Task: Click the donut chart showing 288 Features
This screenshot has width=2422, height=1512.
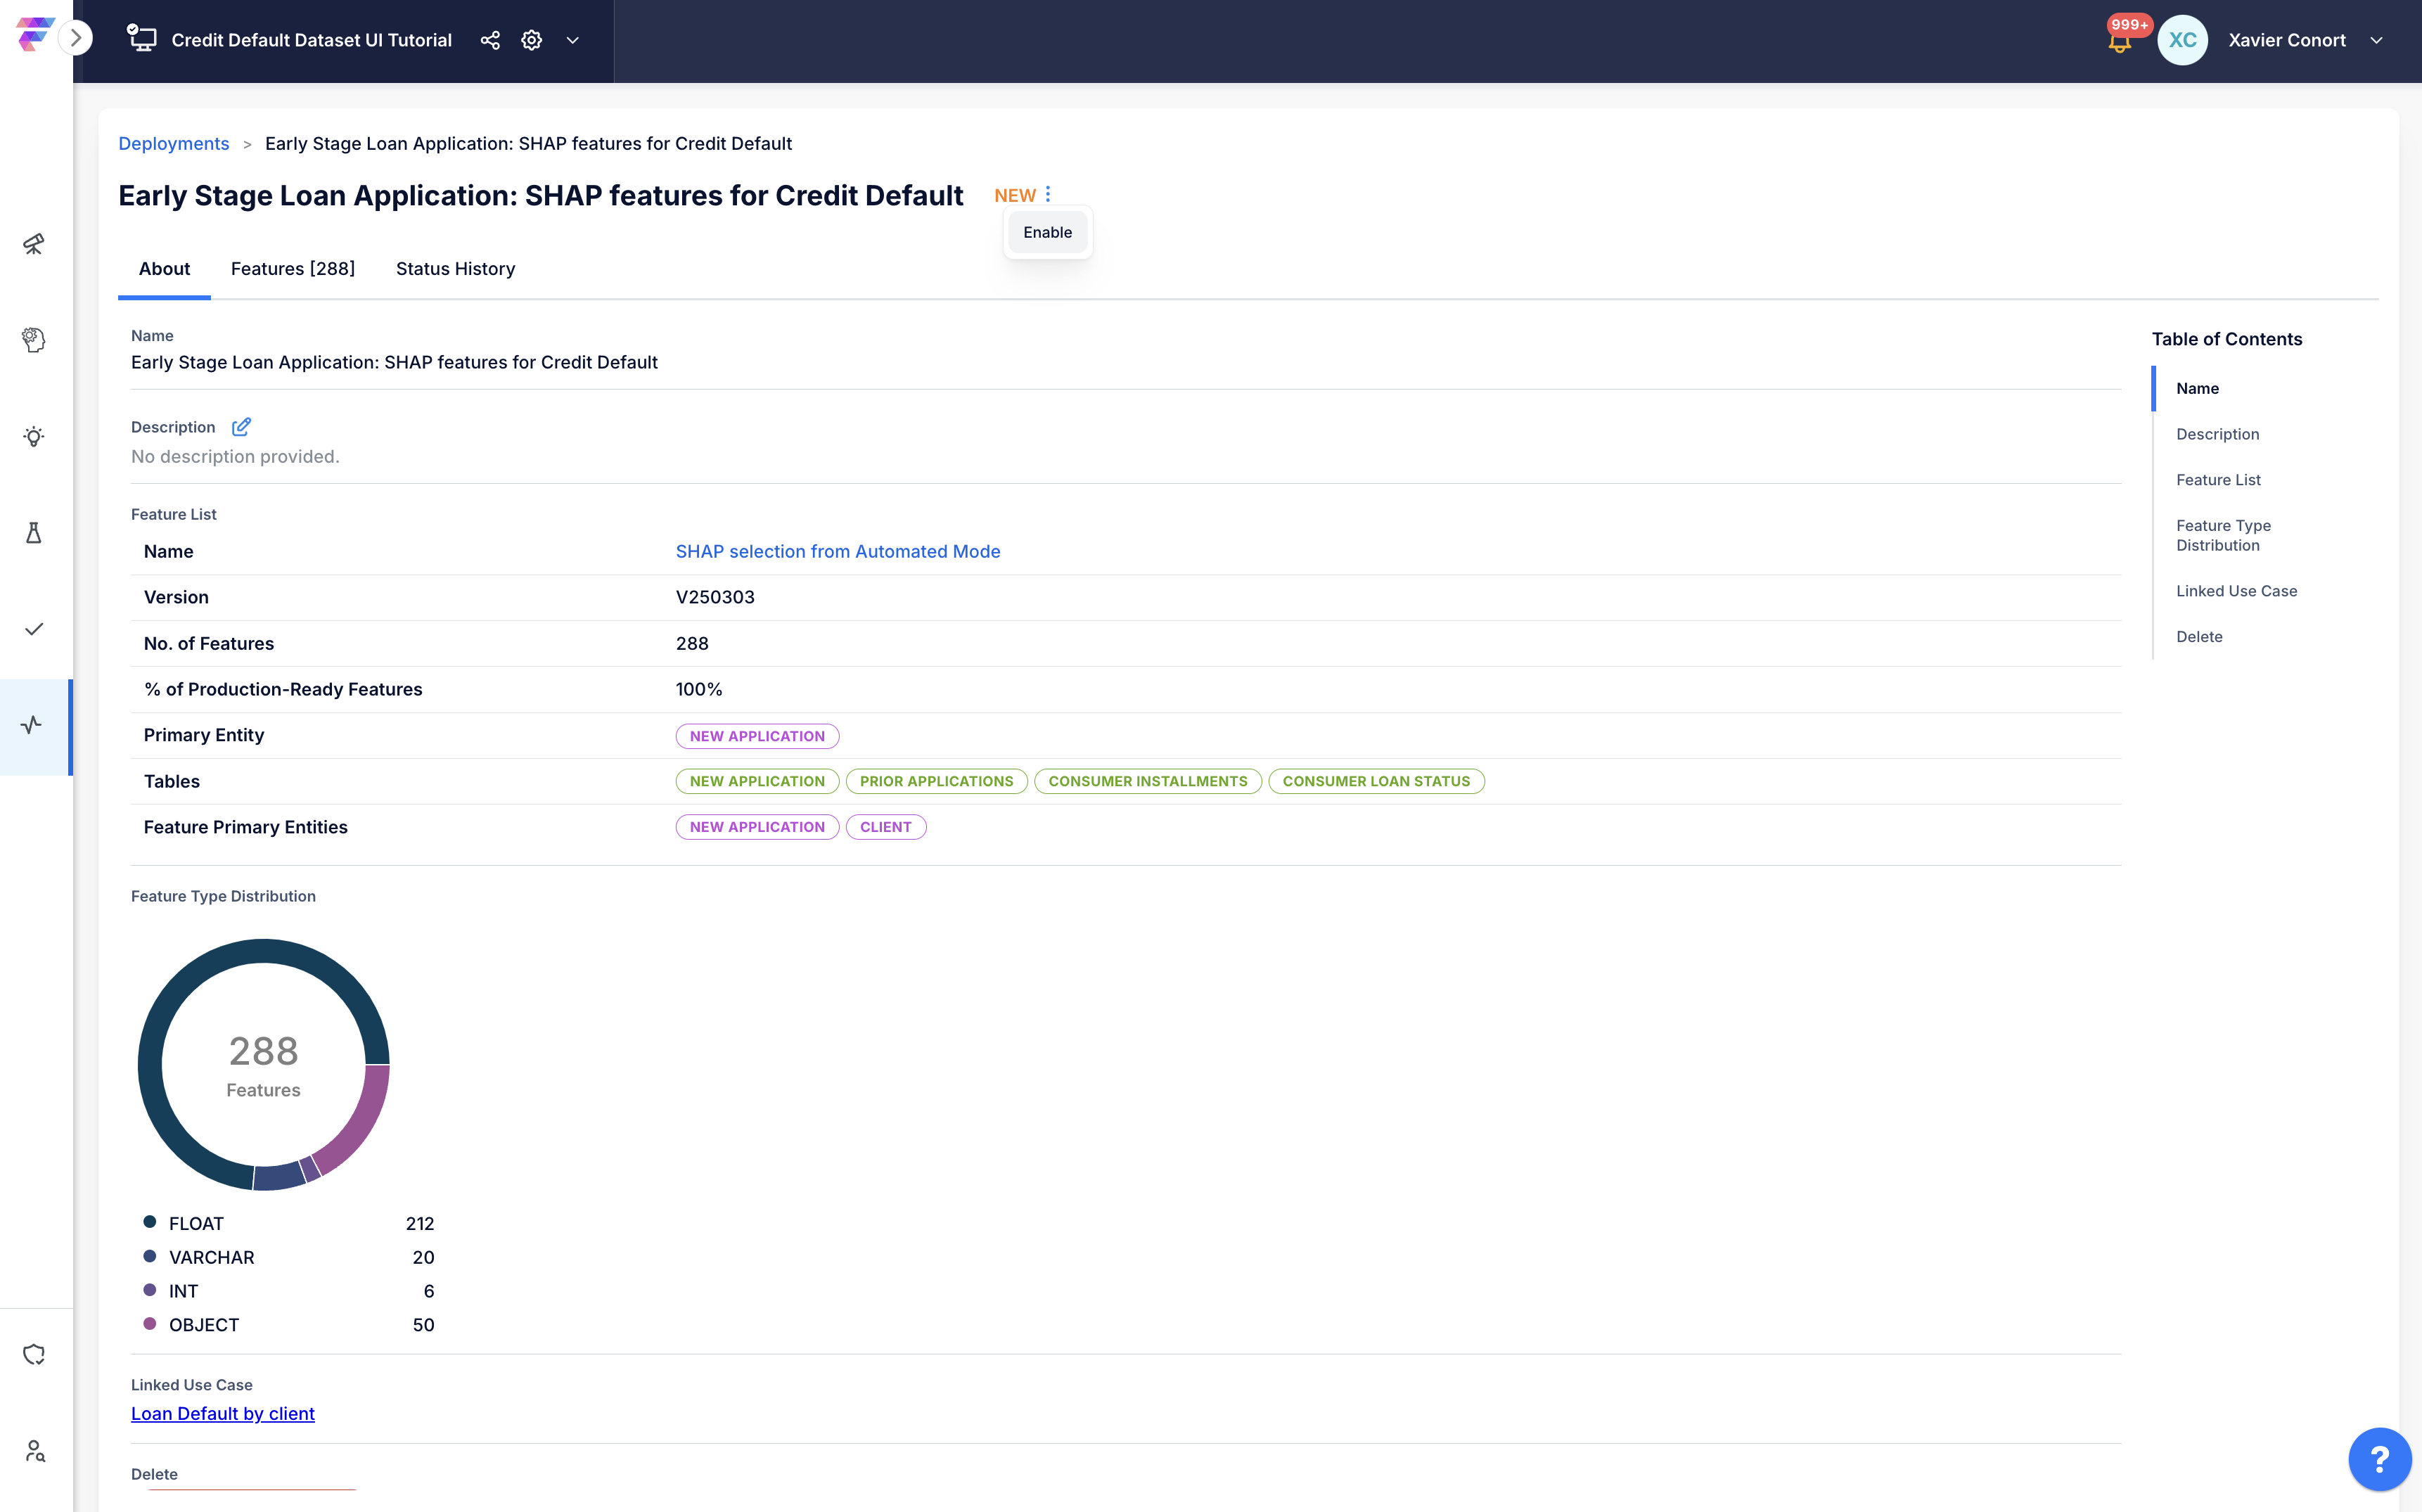Action: point(263,1064)
